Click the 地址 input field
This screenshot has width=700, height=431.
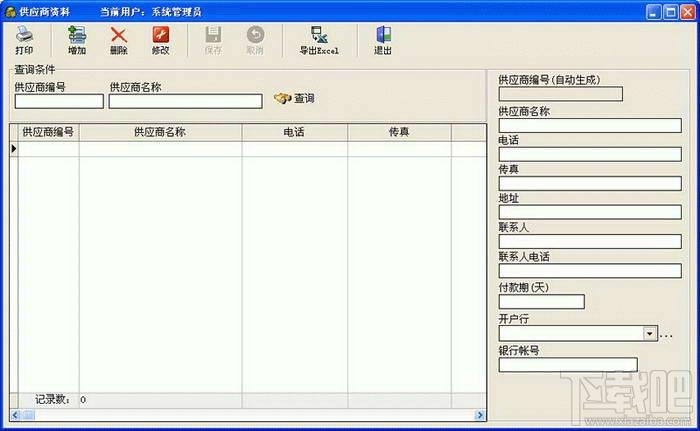(590, 212)
